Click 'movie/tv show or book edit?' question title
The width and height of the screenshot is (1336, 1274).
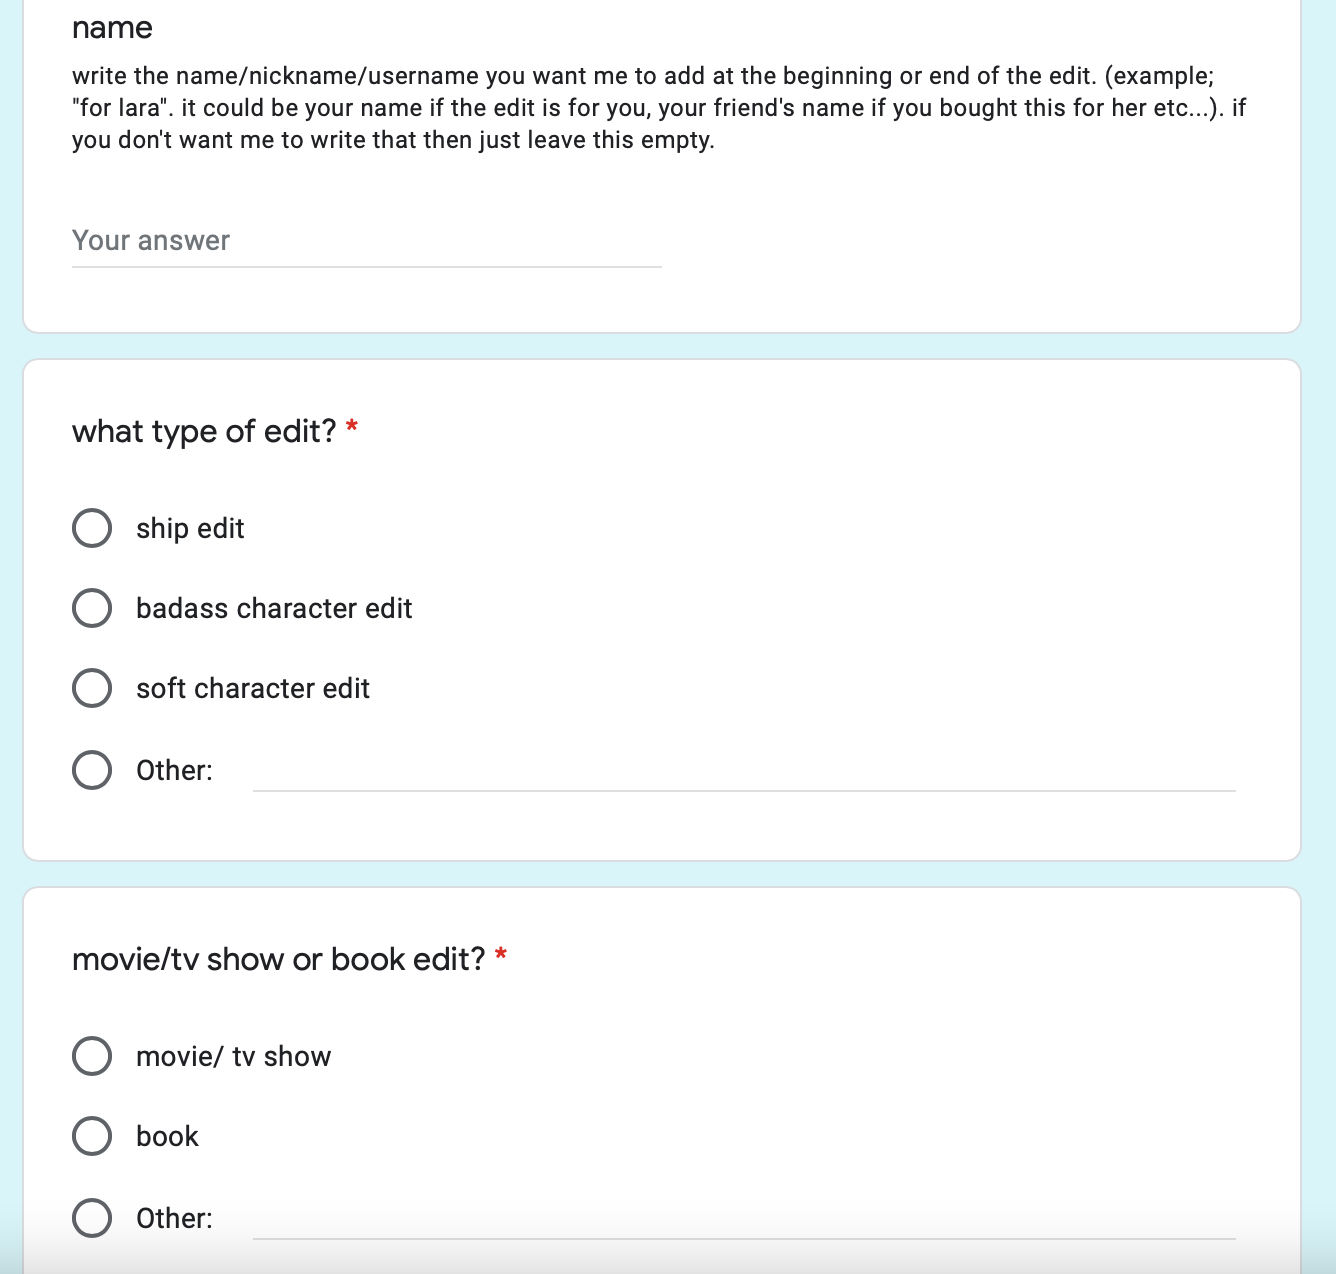point(278,959)
